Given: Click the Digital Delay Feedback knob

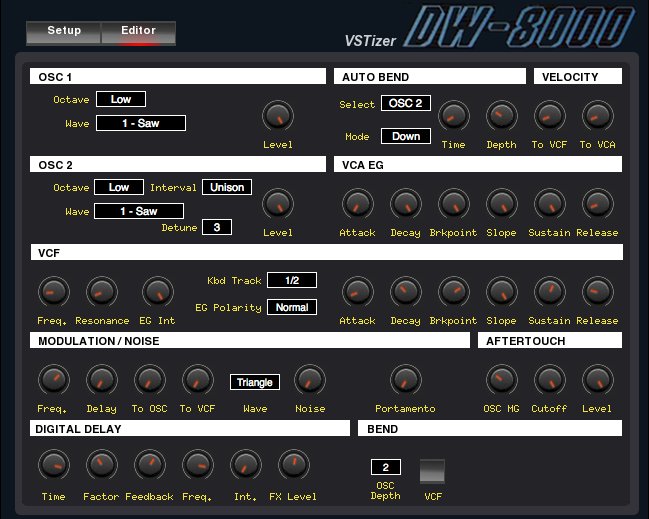Looking at the screenshot, I should tap(150, 465).
